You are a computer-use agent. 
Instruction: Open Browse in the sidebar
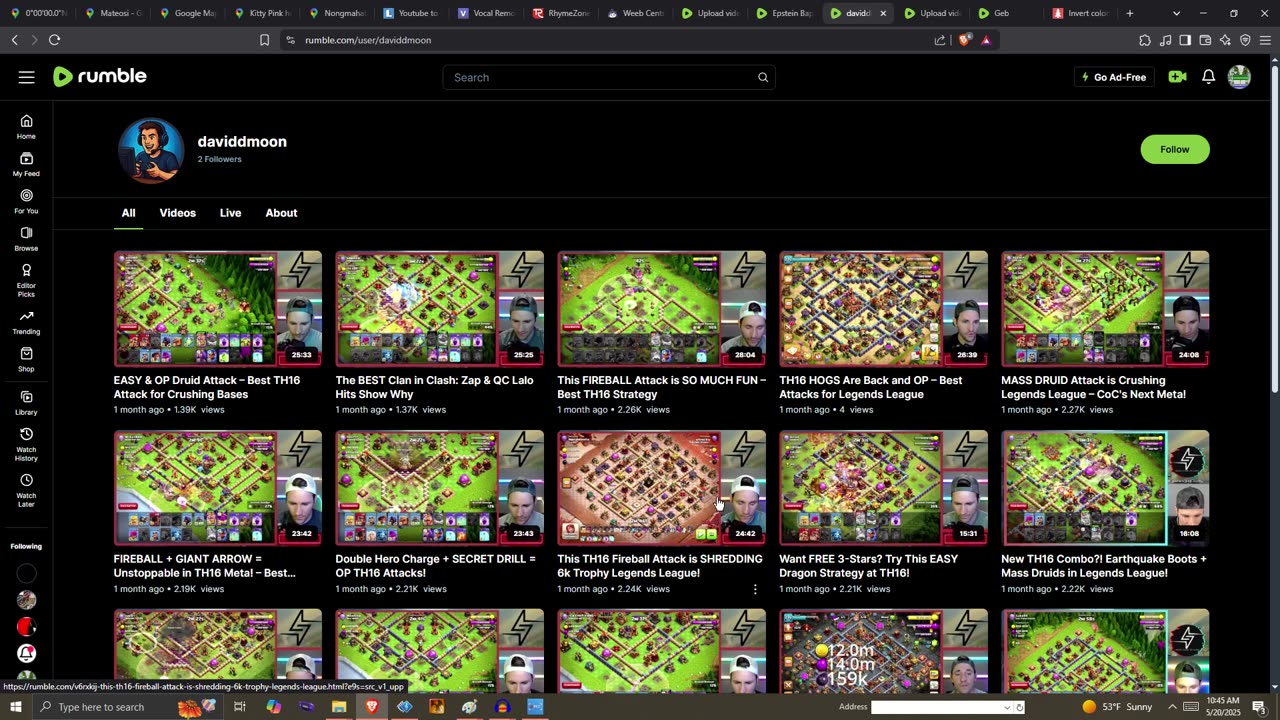tap(26, 239)
